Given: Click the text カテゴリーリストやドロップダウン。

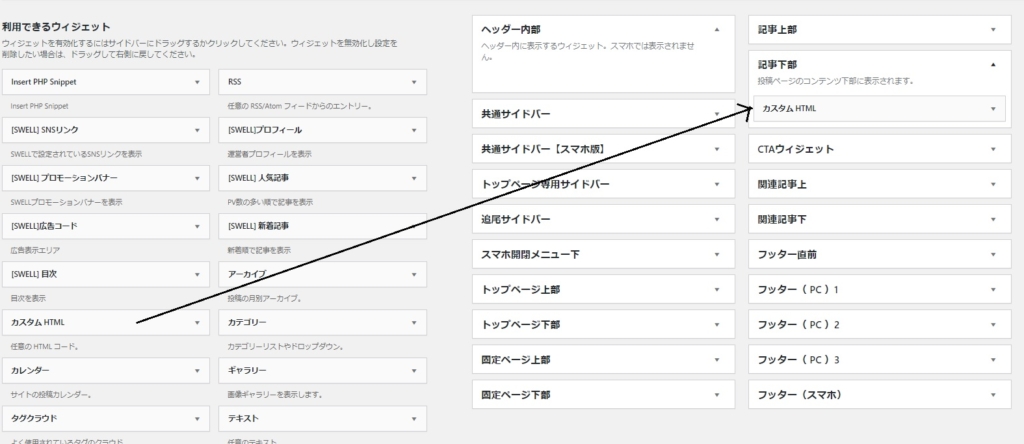Looking at the screenshot, I should click(x=286, y=347).
